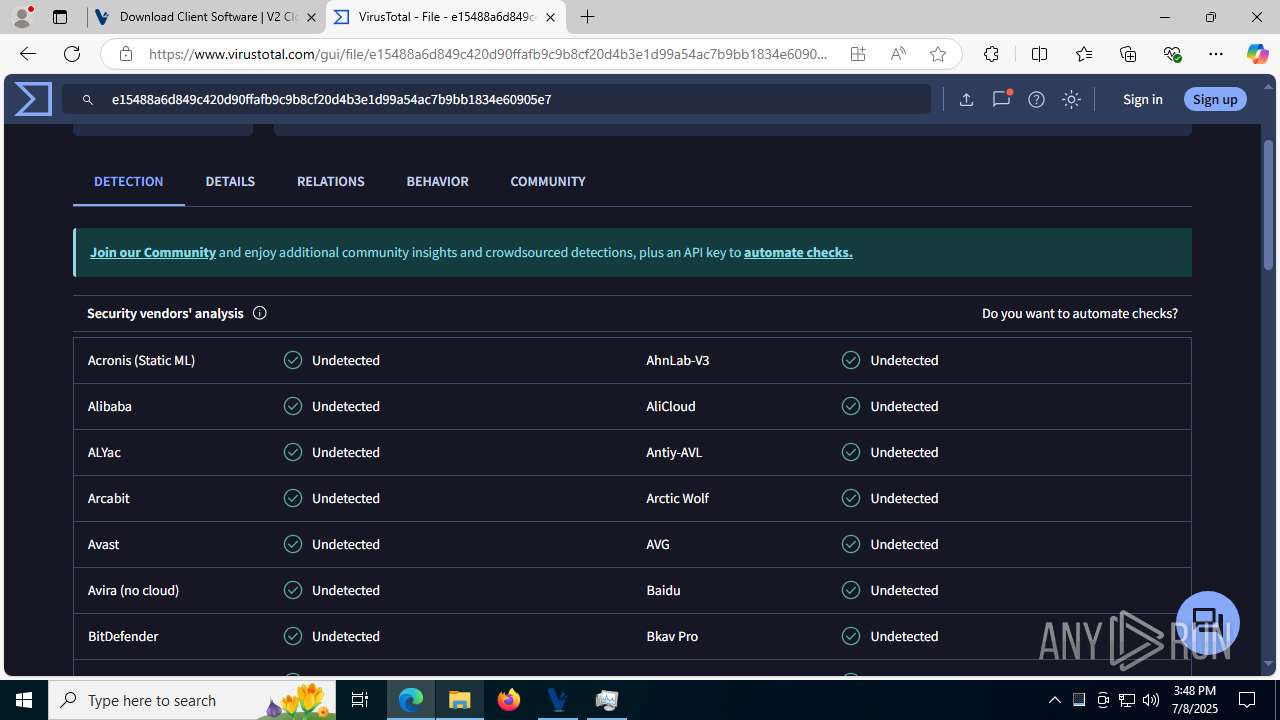Add page to favorites star icon
This screenshot has height=720, width=1280.
pyautogui.click(x=938, y=54)
